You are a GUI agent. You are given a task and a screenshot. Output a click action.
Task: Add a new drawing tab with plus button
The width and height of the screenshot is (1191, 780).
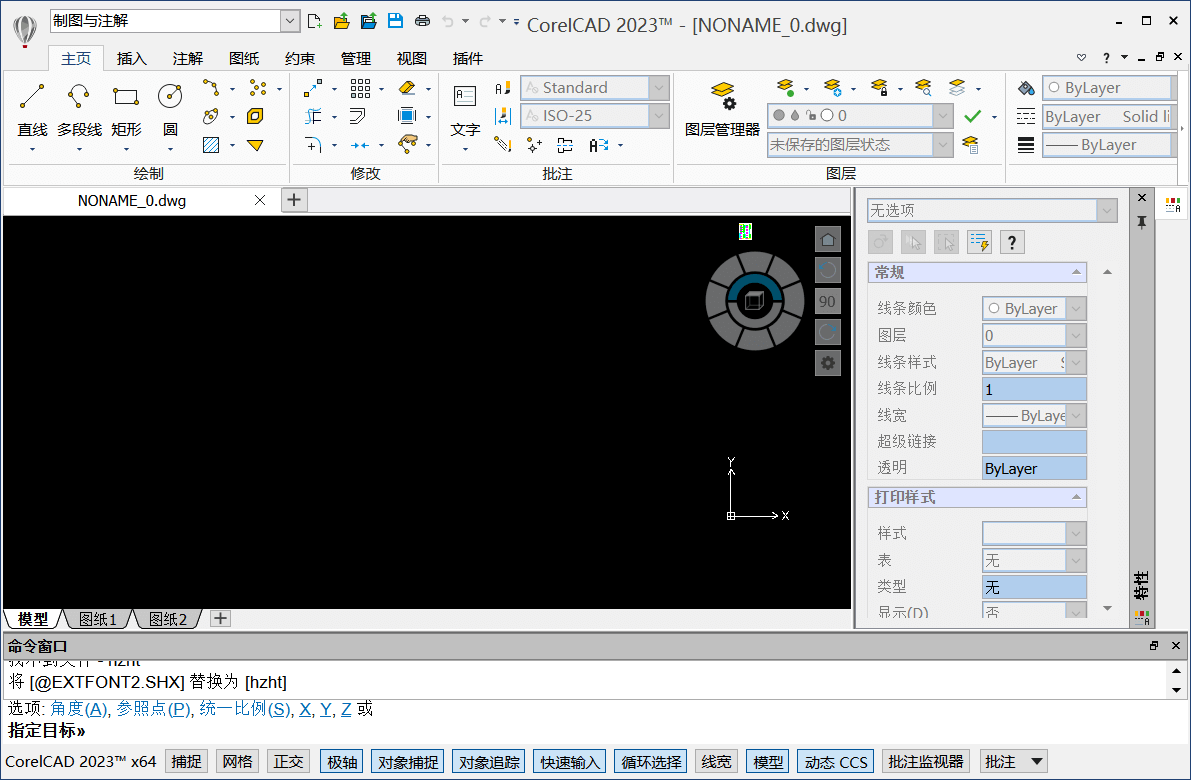click(294, 201)
